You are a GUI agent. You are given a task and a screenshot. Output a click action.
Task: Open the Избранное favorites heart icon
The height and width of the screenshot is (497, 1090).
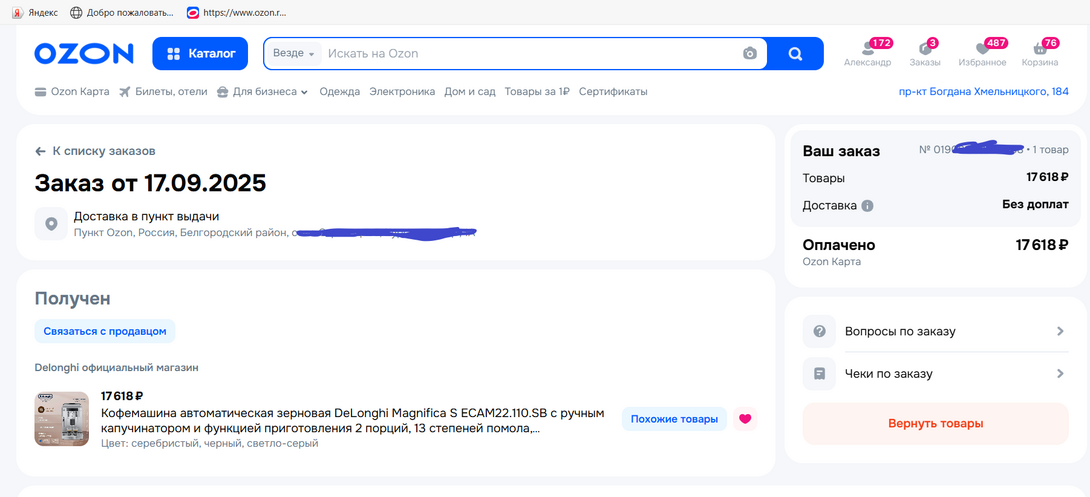click(982, 51)
